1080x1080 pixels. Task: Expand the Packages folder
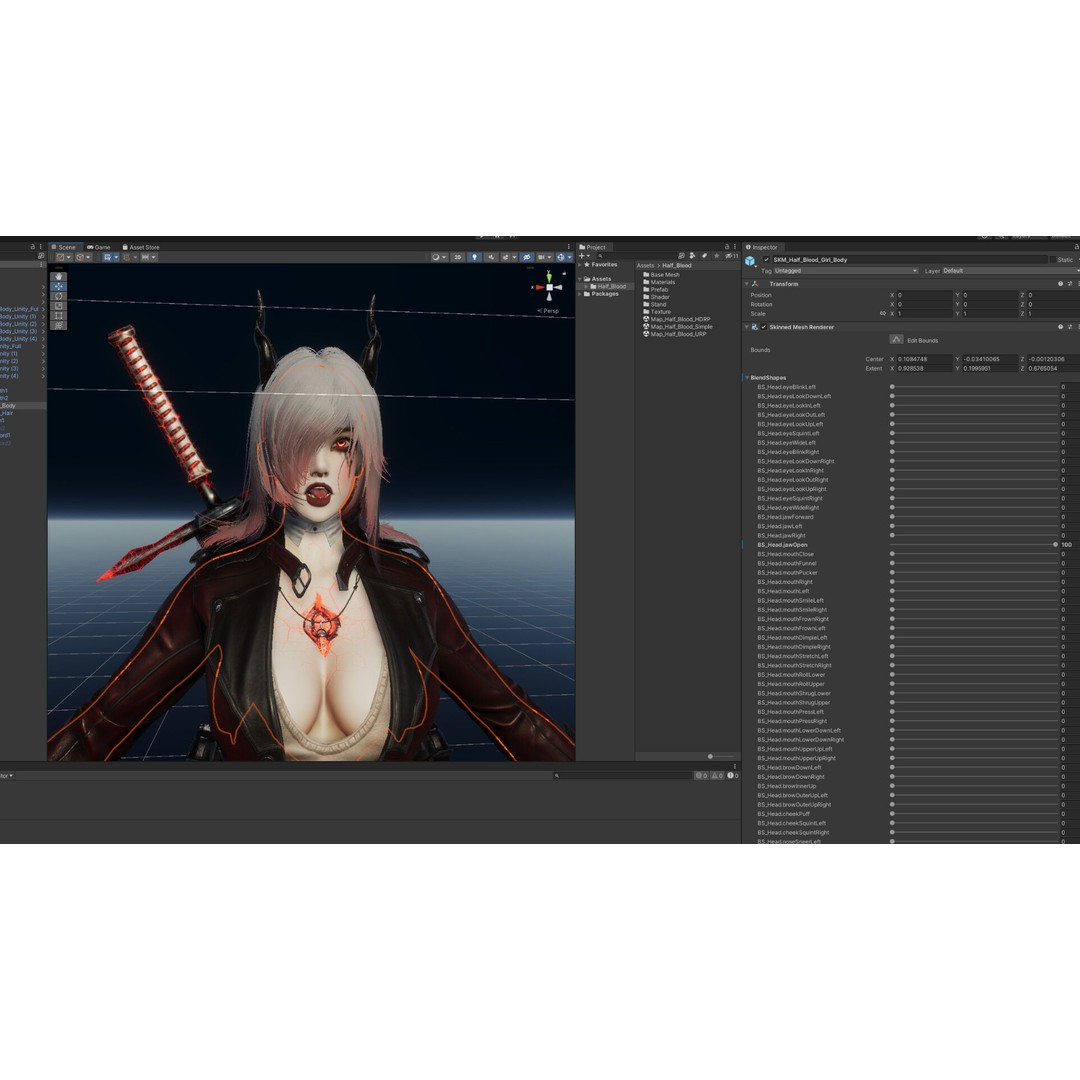(580, 294)
